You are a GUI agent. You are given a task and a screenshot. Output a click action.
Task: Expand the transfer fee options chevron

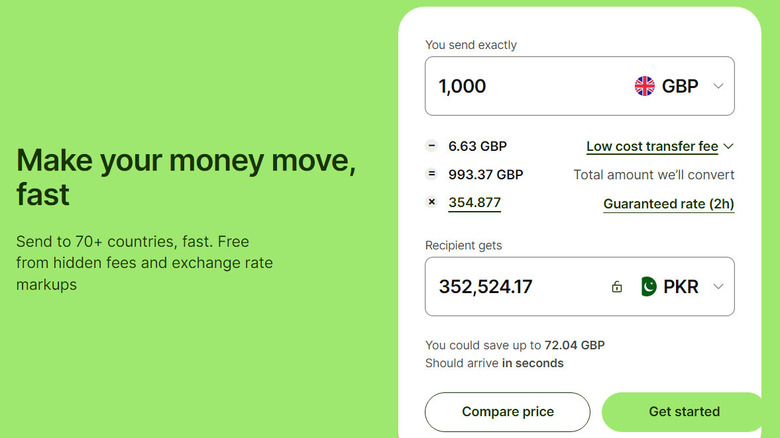(x=728, y=146)
